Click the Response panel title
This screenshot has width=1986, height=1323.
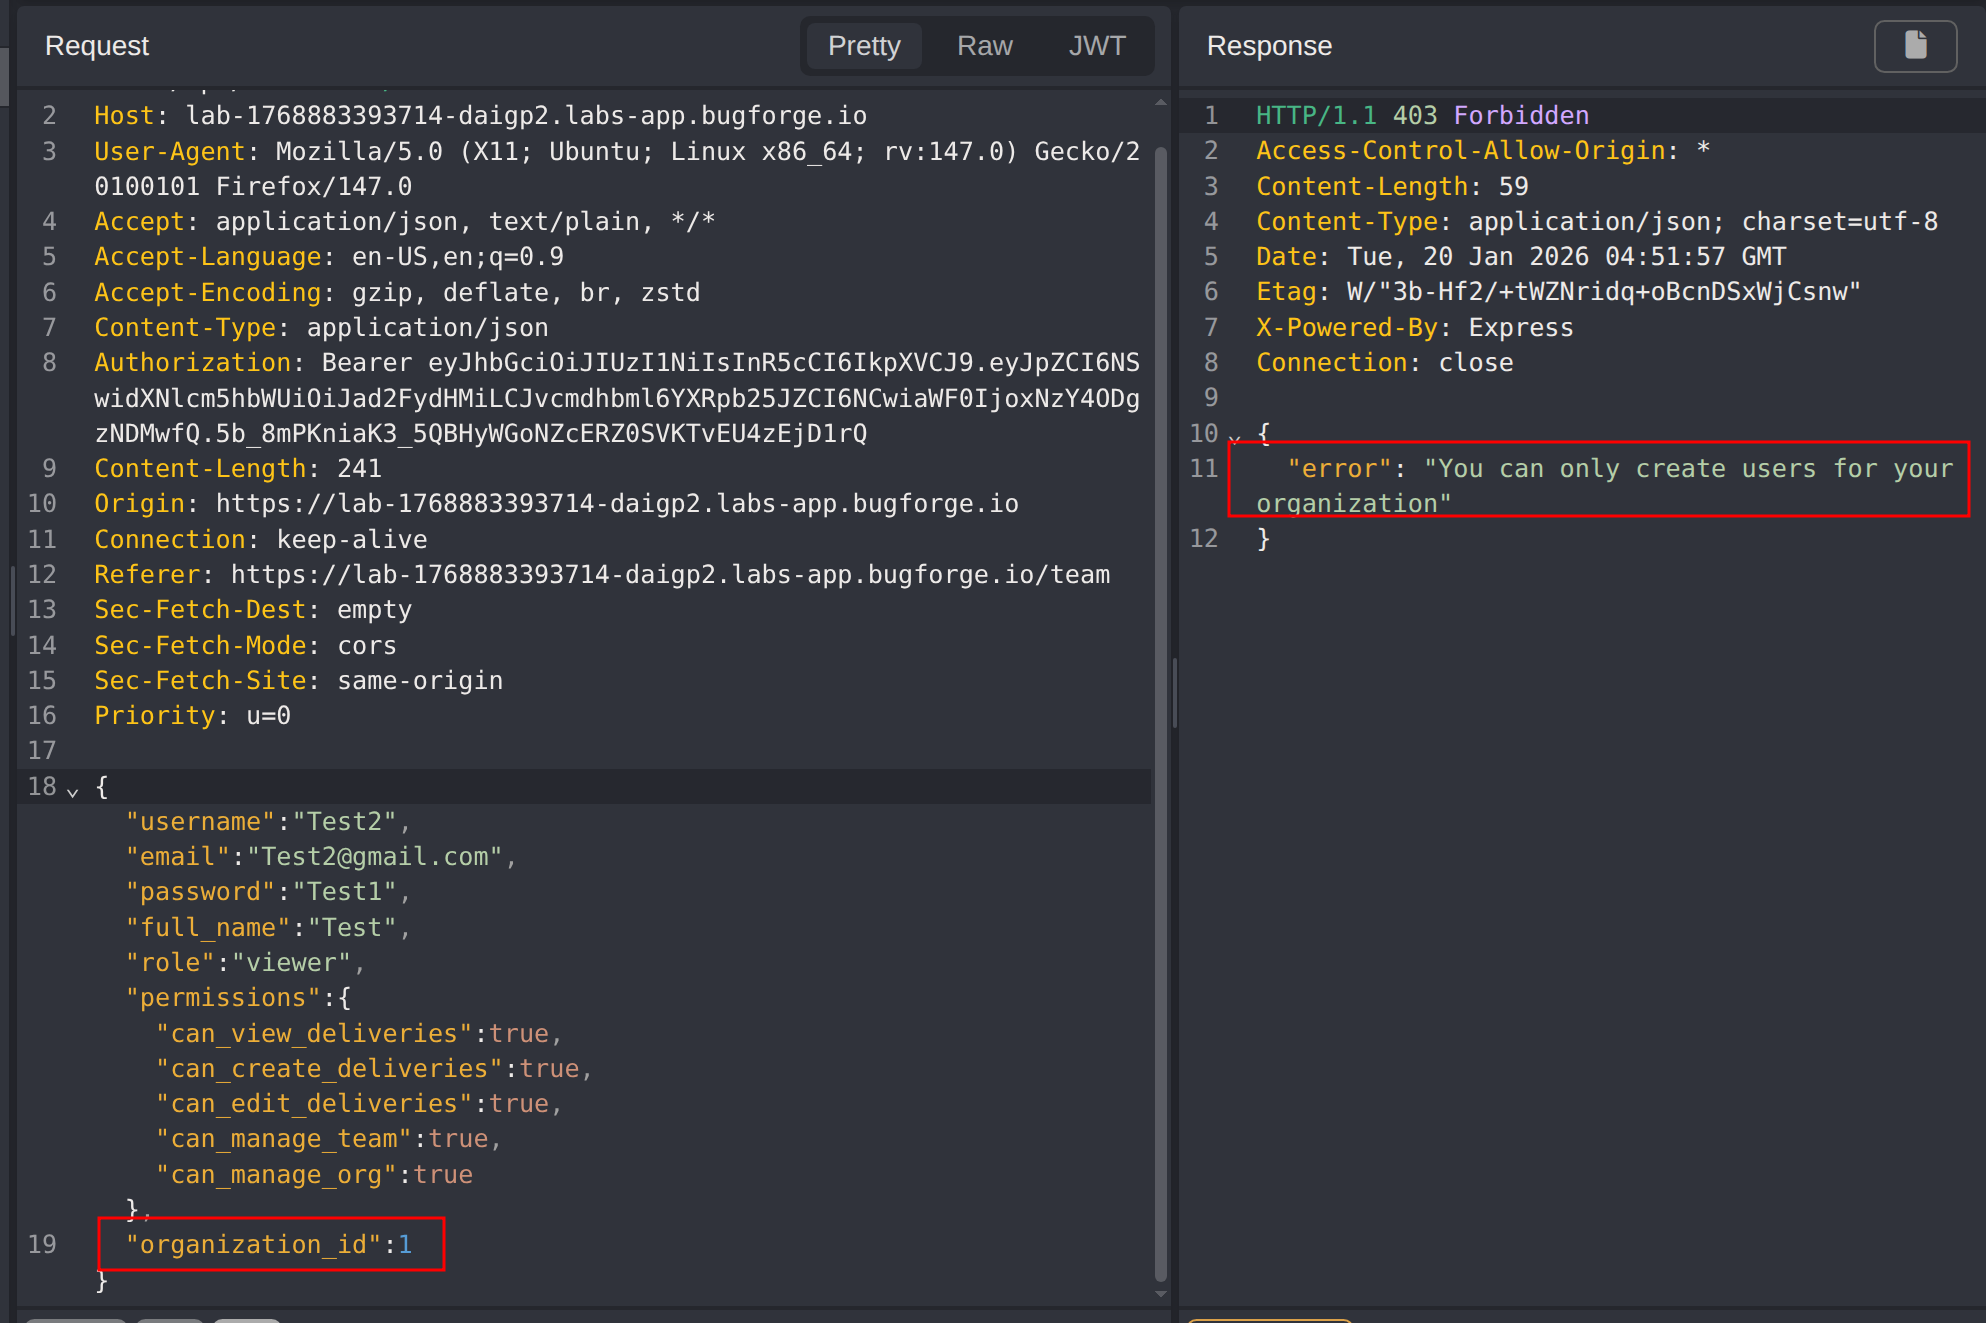pyautogui.click(x=1268, y=46)
